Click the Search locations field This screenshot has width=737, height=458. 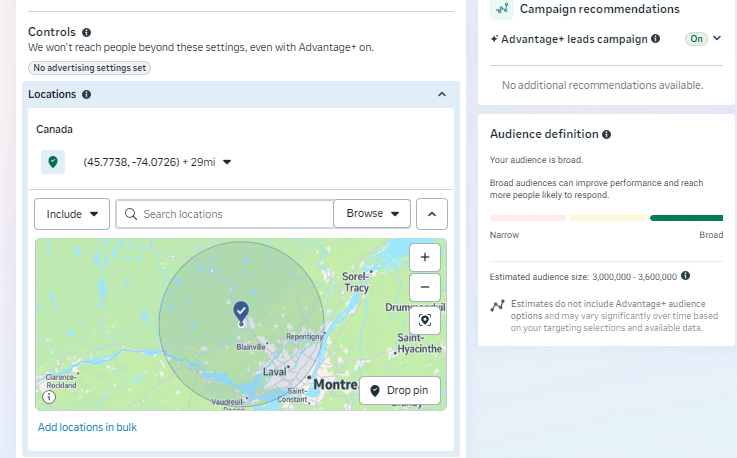225,214
